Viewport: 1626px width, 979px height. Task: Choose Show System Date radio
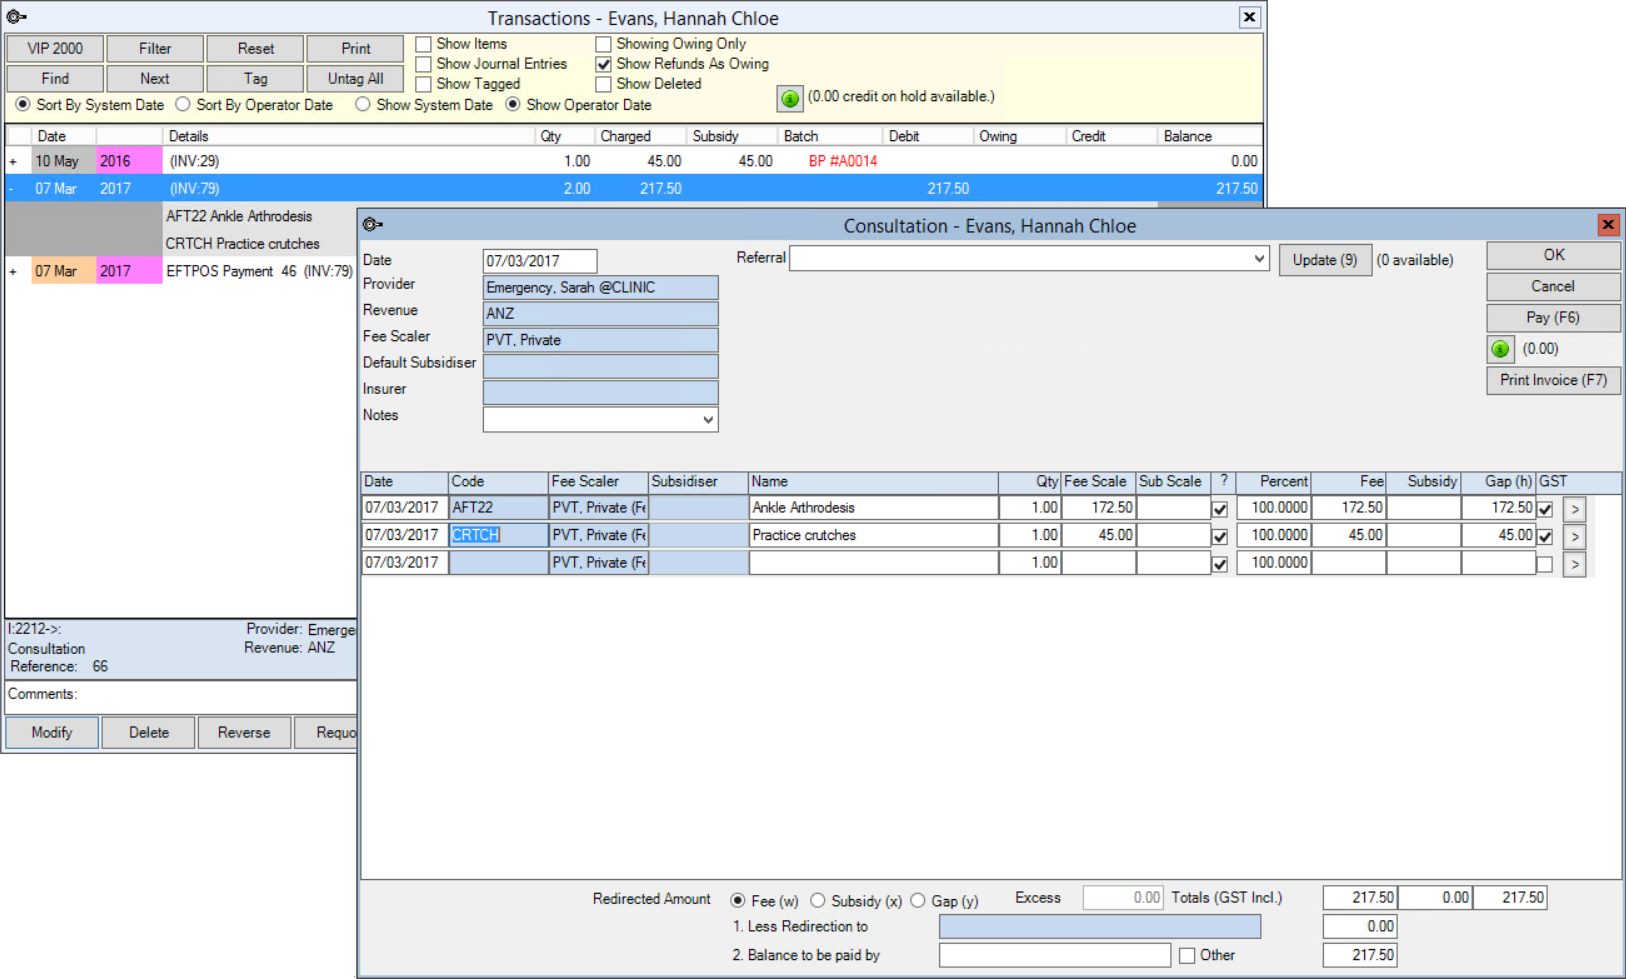coord(363,104)
